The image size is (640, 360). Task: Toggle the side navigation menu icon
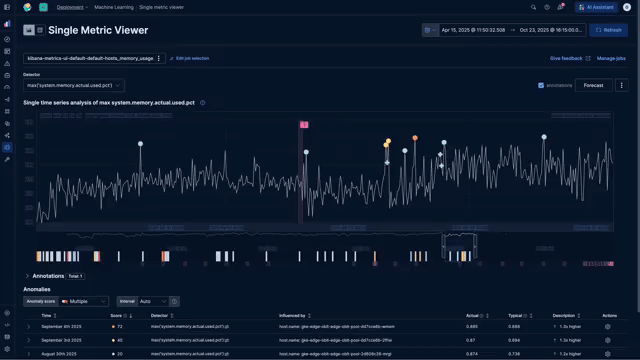pyautogui.click(x=7, y=7)
